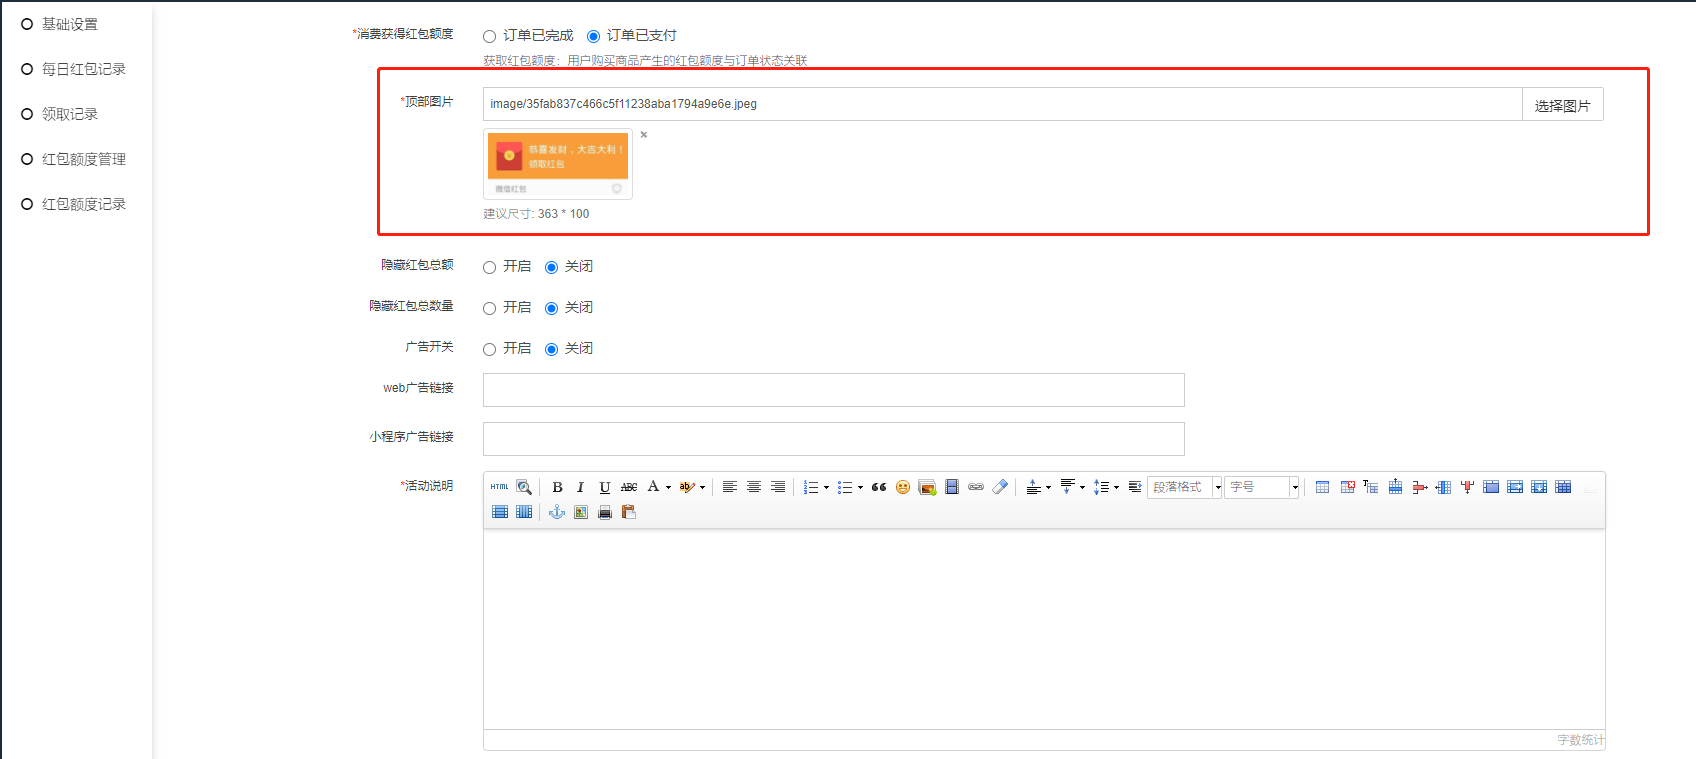Toggle bold formatting in the editor toolbar
Image resolution: width=1696 pixels, height=759 pixels.
pyautogui.click(x=557, y=487)
